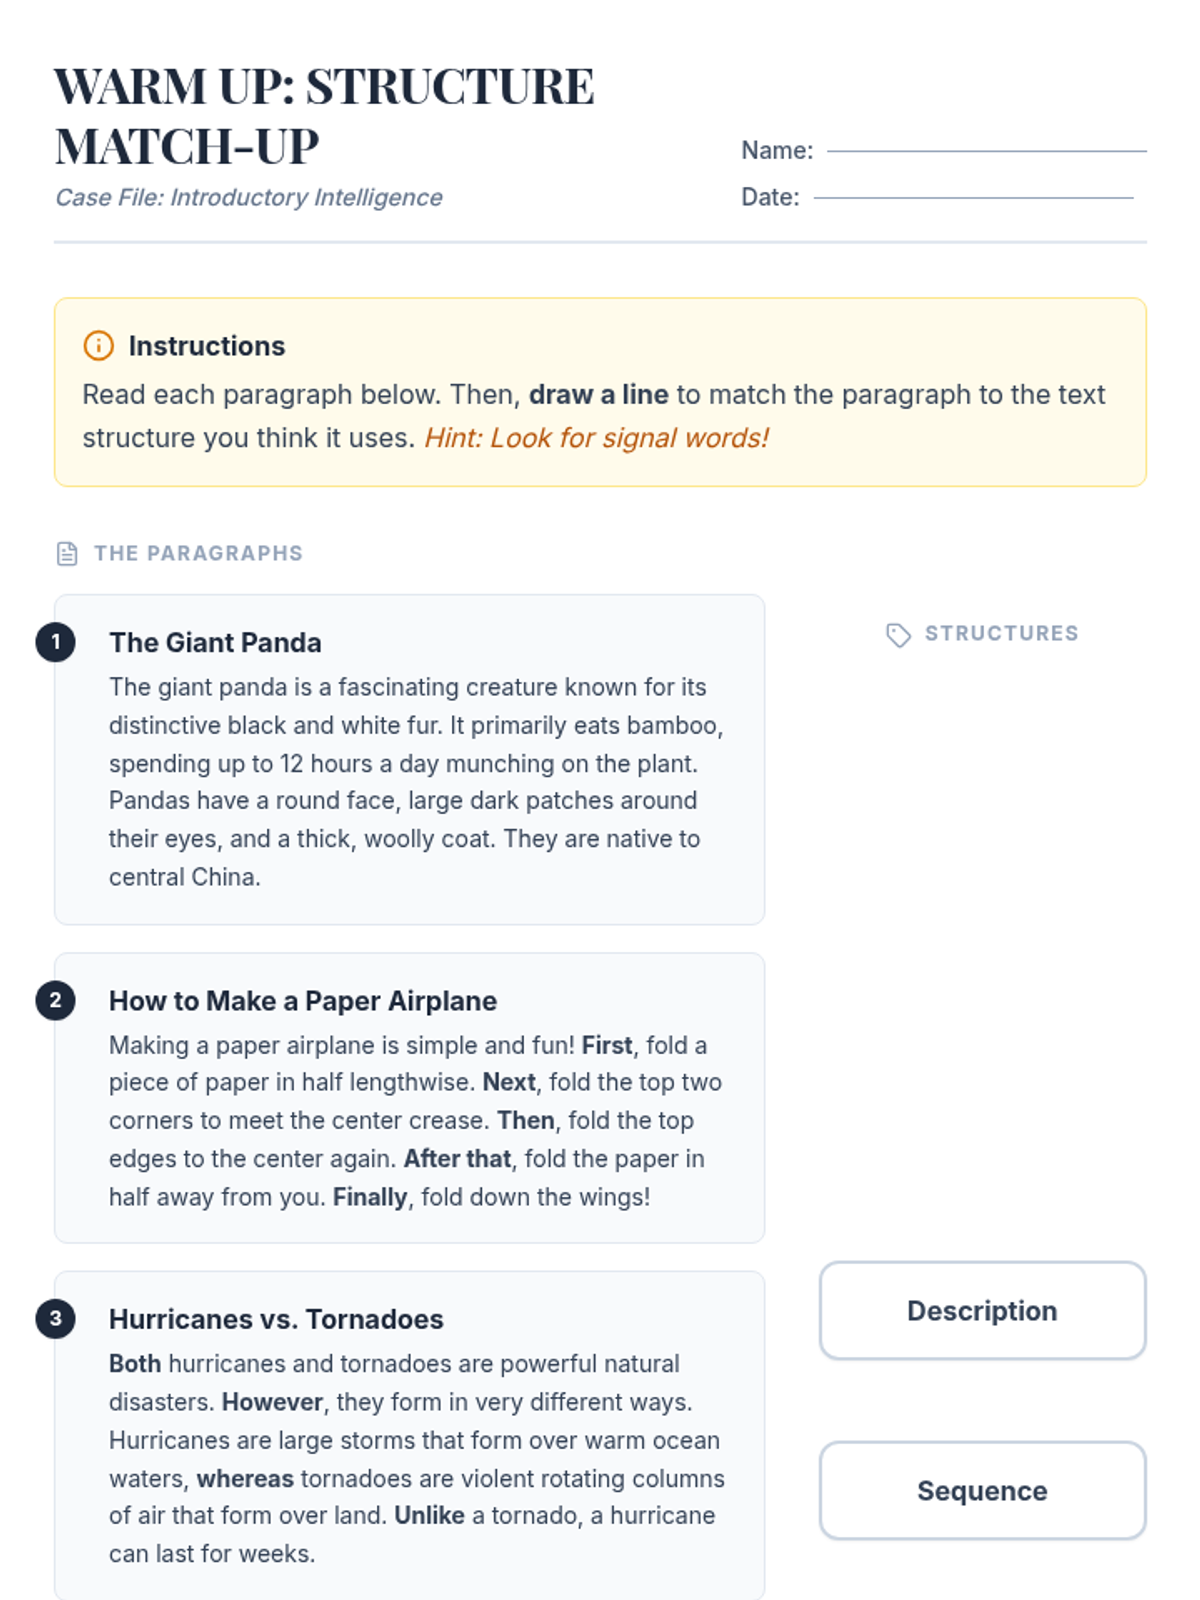Click How to Make a Paper Airplane heading
Viewport: 1200px width, 1600px height.
click(303, 1001)
